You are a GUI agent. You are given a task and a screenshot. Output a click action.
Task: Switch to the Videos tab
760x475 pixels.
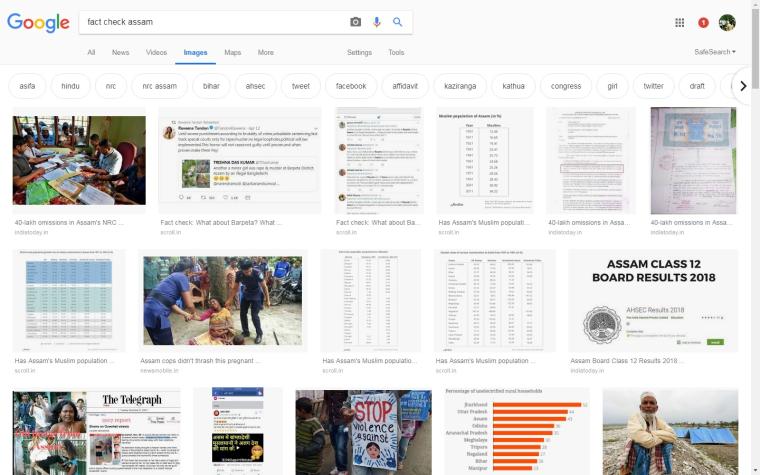[x=157, y=52]
